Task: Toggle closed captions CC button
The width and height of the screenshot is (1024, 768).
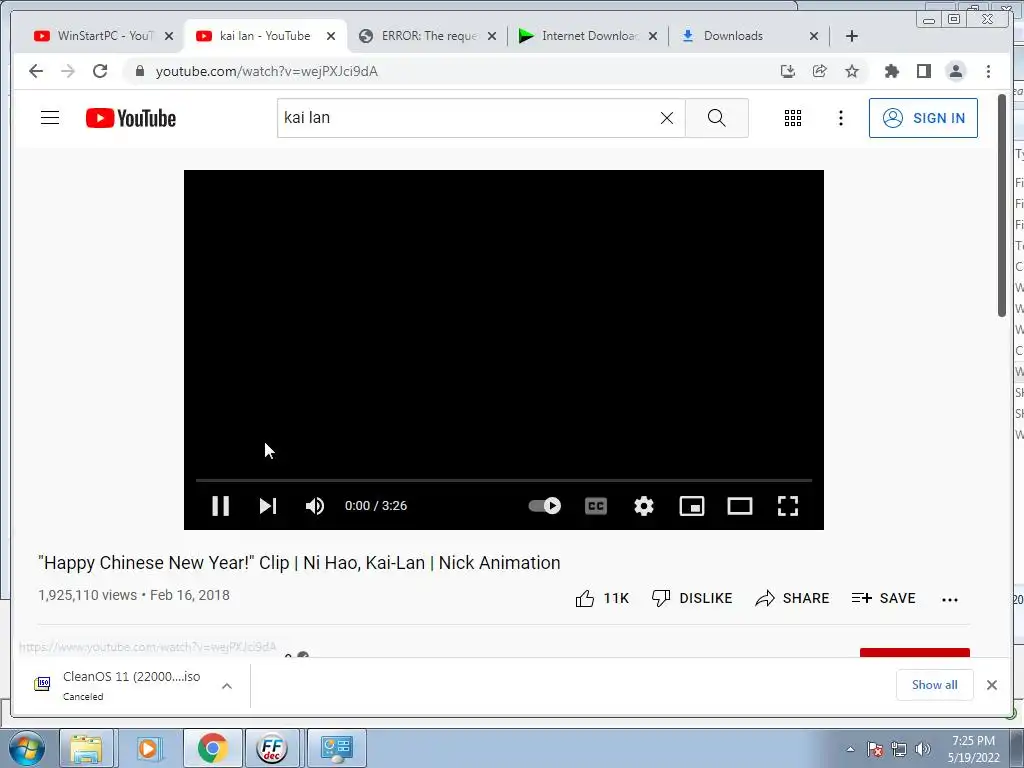Action: point(596,505)
